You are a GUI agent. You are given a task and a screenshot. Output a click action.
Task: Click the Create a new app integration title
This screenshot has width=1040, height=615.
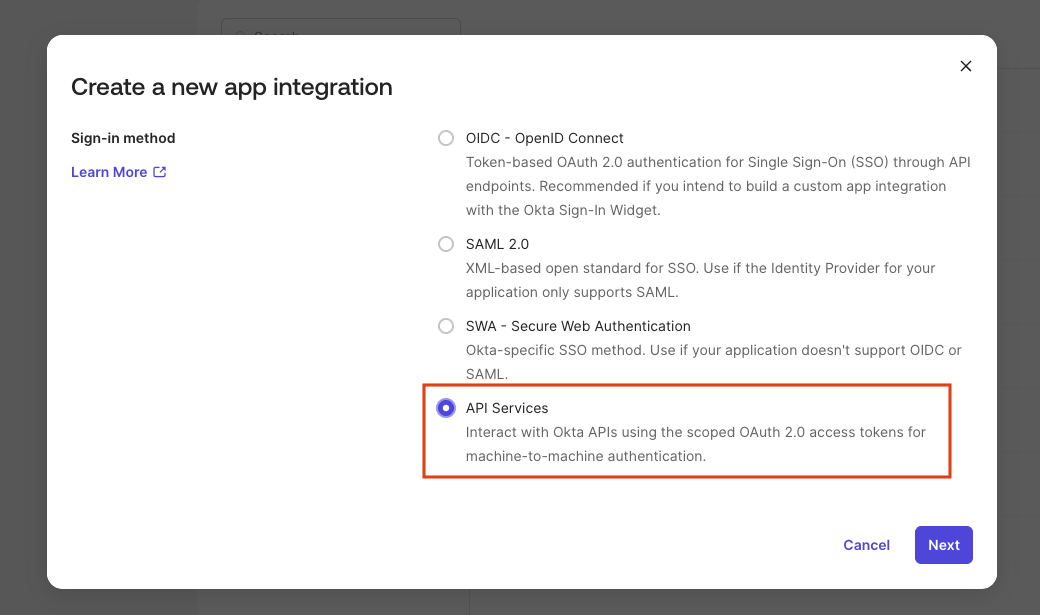[231, 87]
